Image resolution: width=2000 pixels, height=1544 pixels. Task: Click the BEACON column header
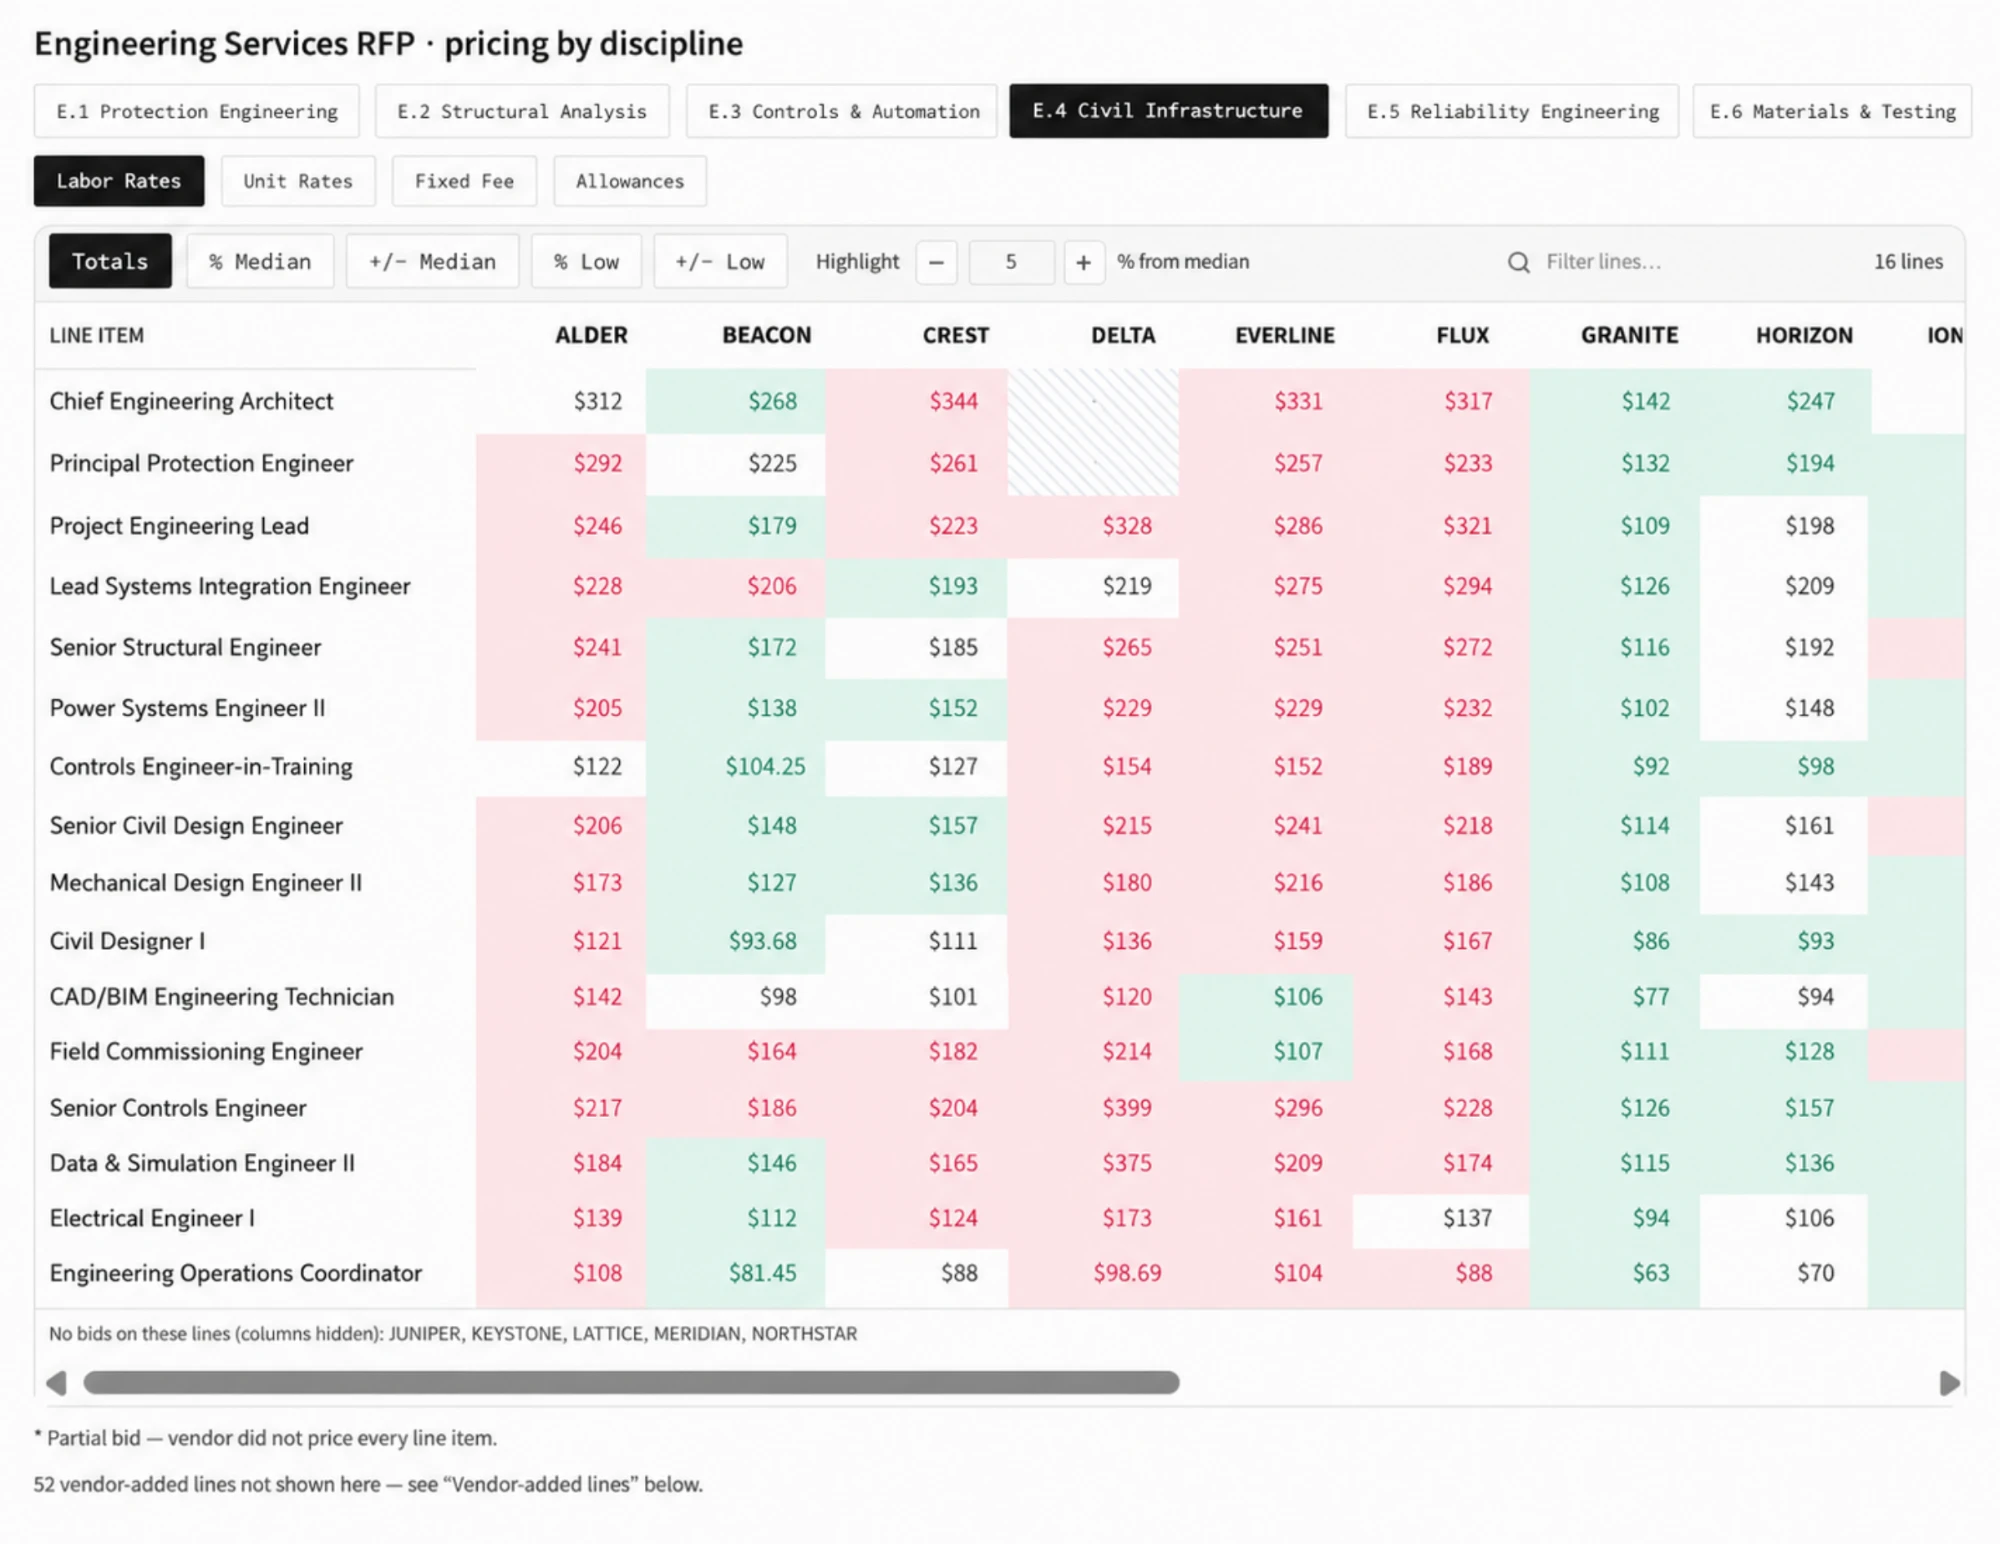click(767, 336)
